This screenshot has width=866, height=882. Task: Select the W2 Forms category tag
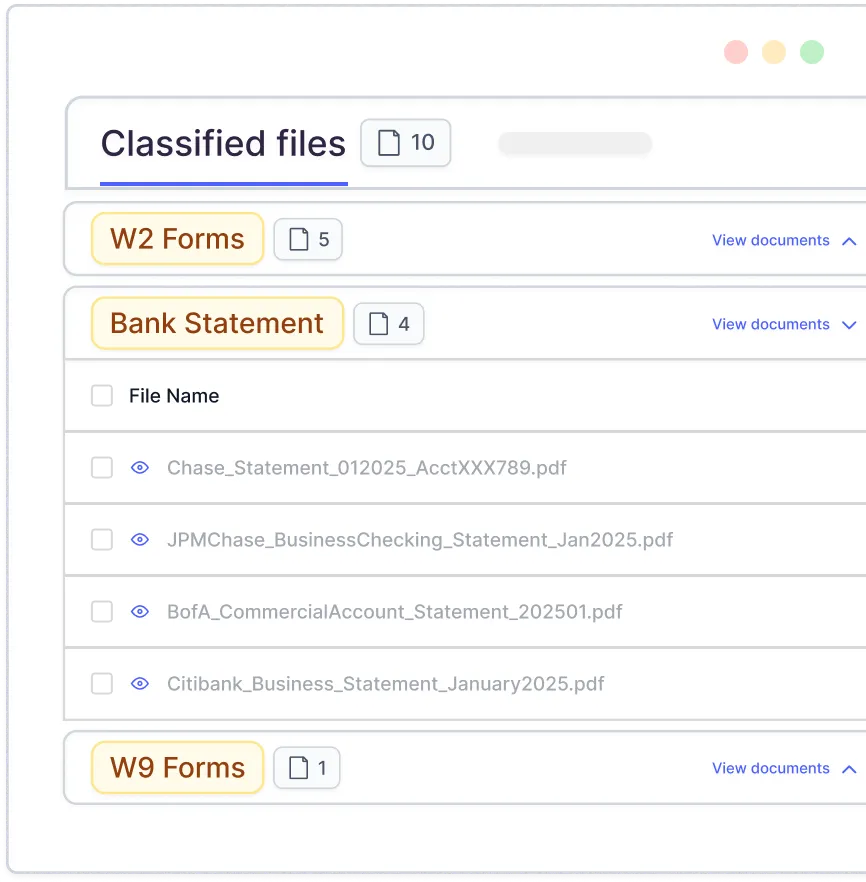pyautogui.click(x=177, y=238)
